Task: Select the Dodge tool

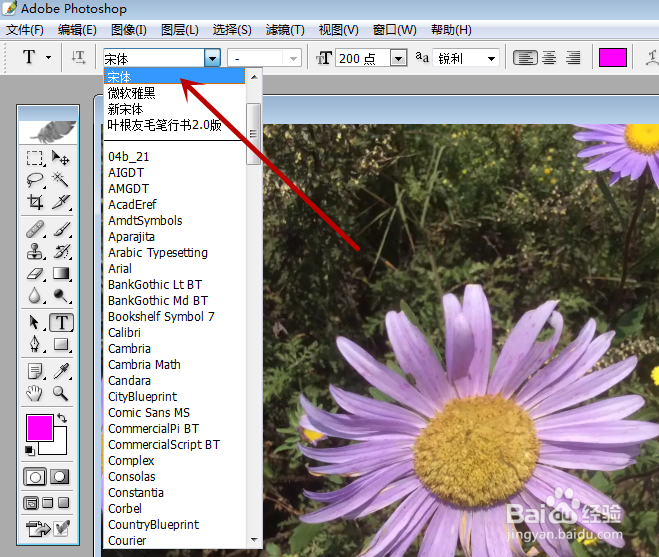Action: point(61,296)
